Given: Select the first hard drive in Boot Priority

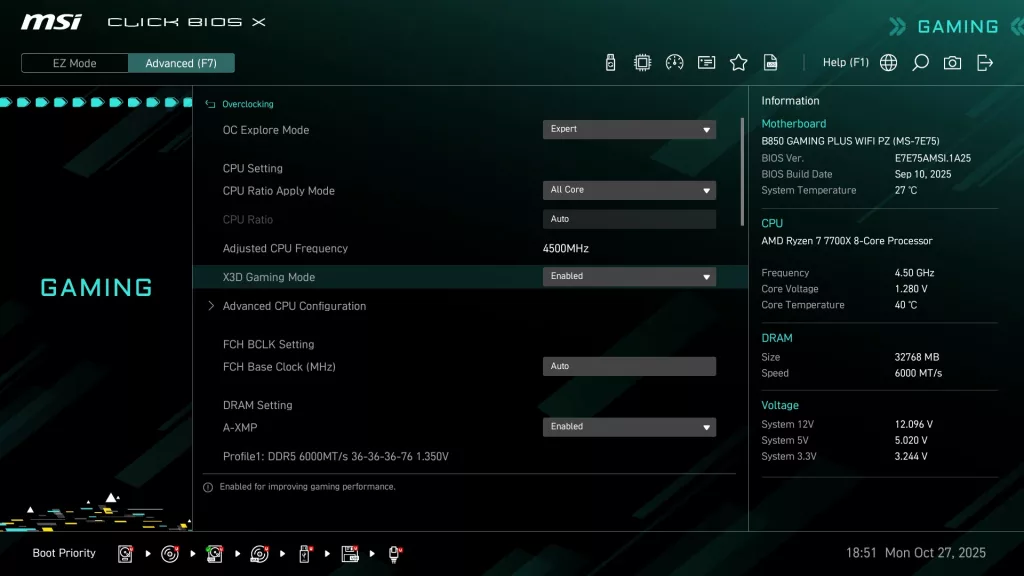Looking at the screenshot, I should coord(124,553).
